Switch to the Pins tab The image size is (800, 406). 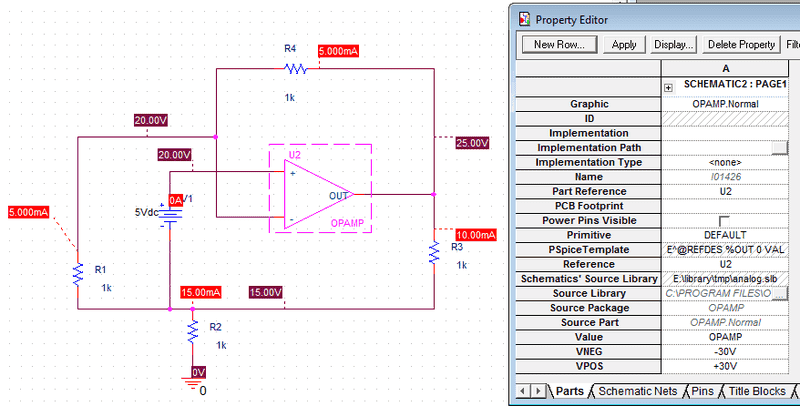click(702, 391)
